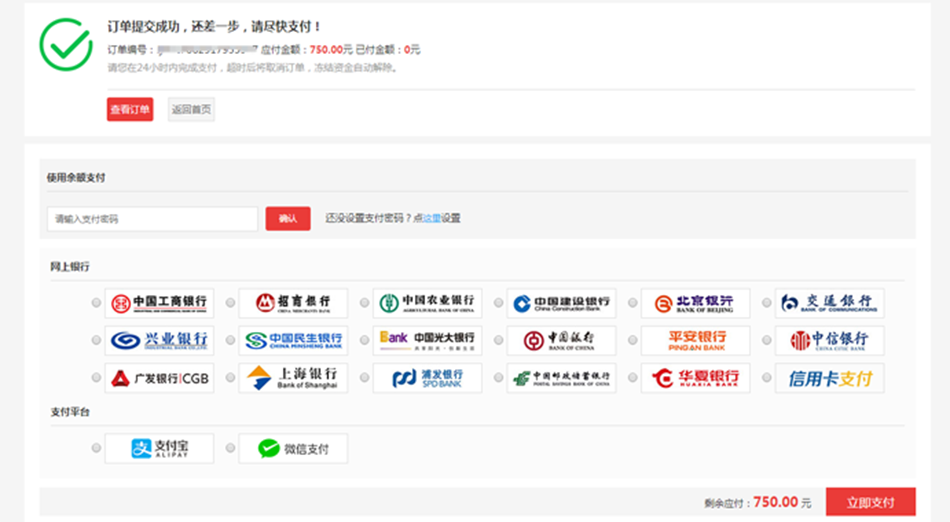950x522 pixels.
Task: Click the 平安银行 logo tile
Action: 696,340
